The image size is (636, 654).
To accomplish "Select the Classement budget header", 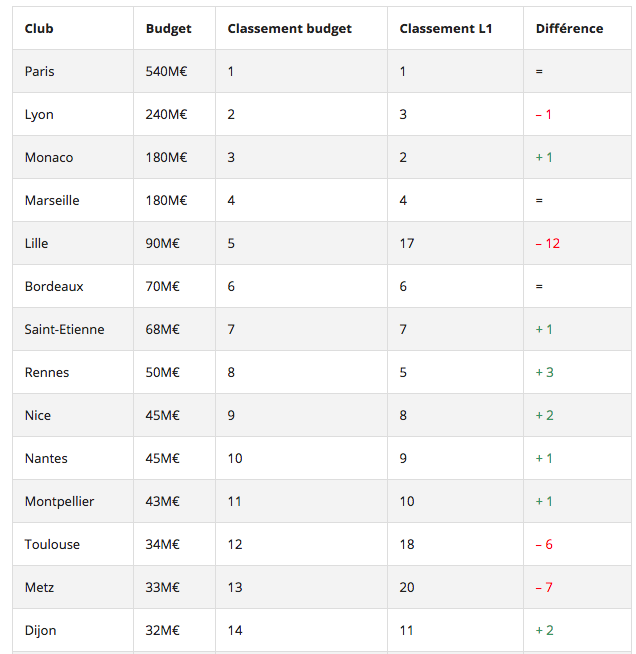I will (x=289, y=29).
